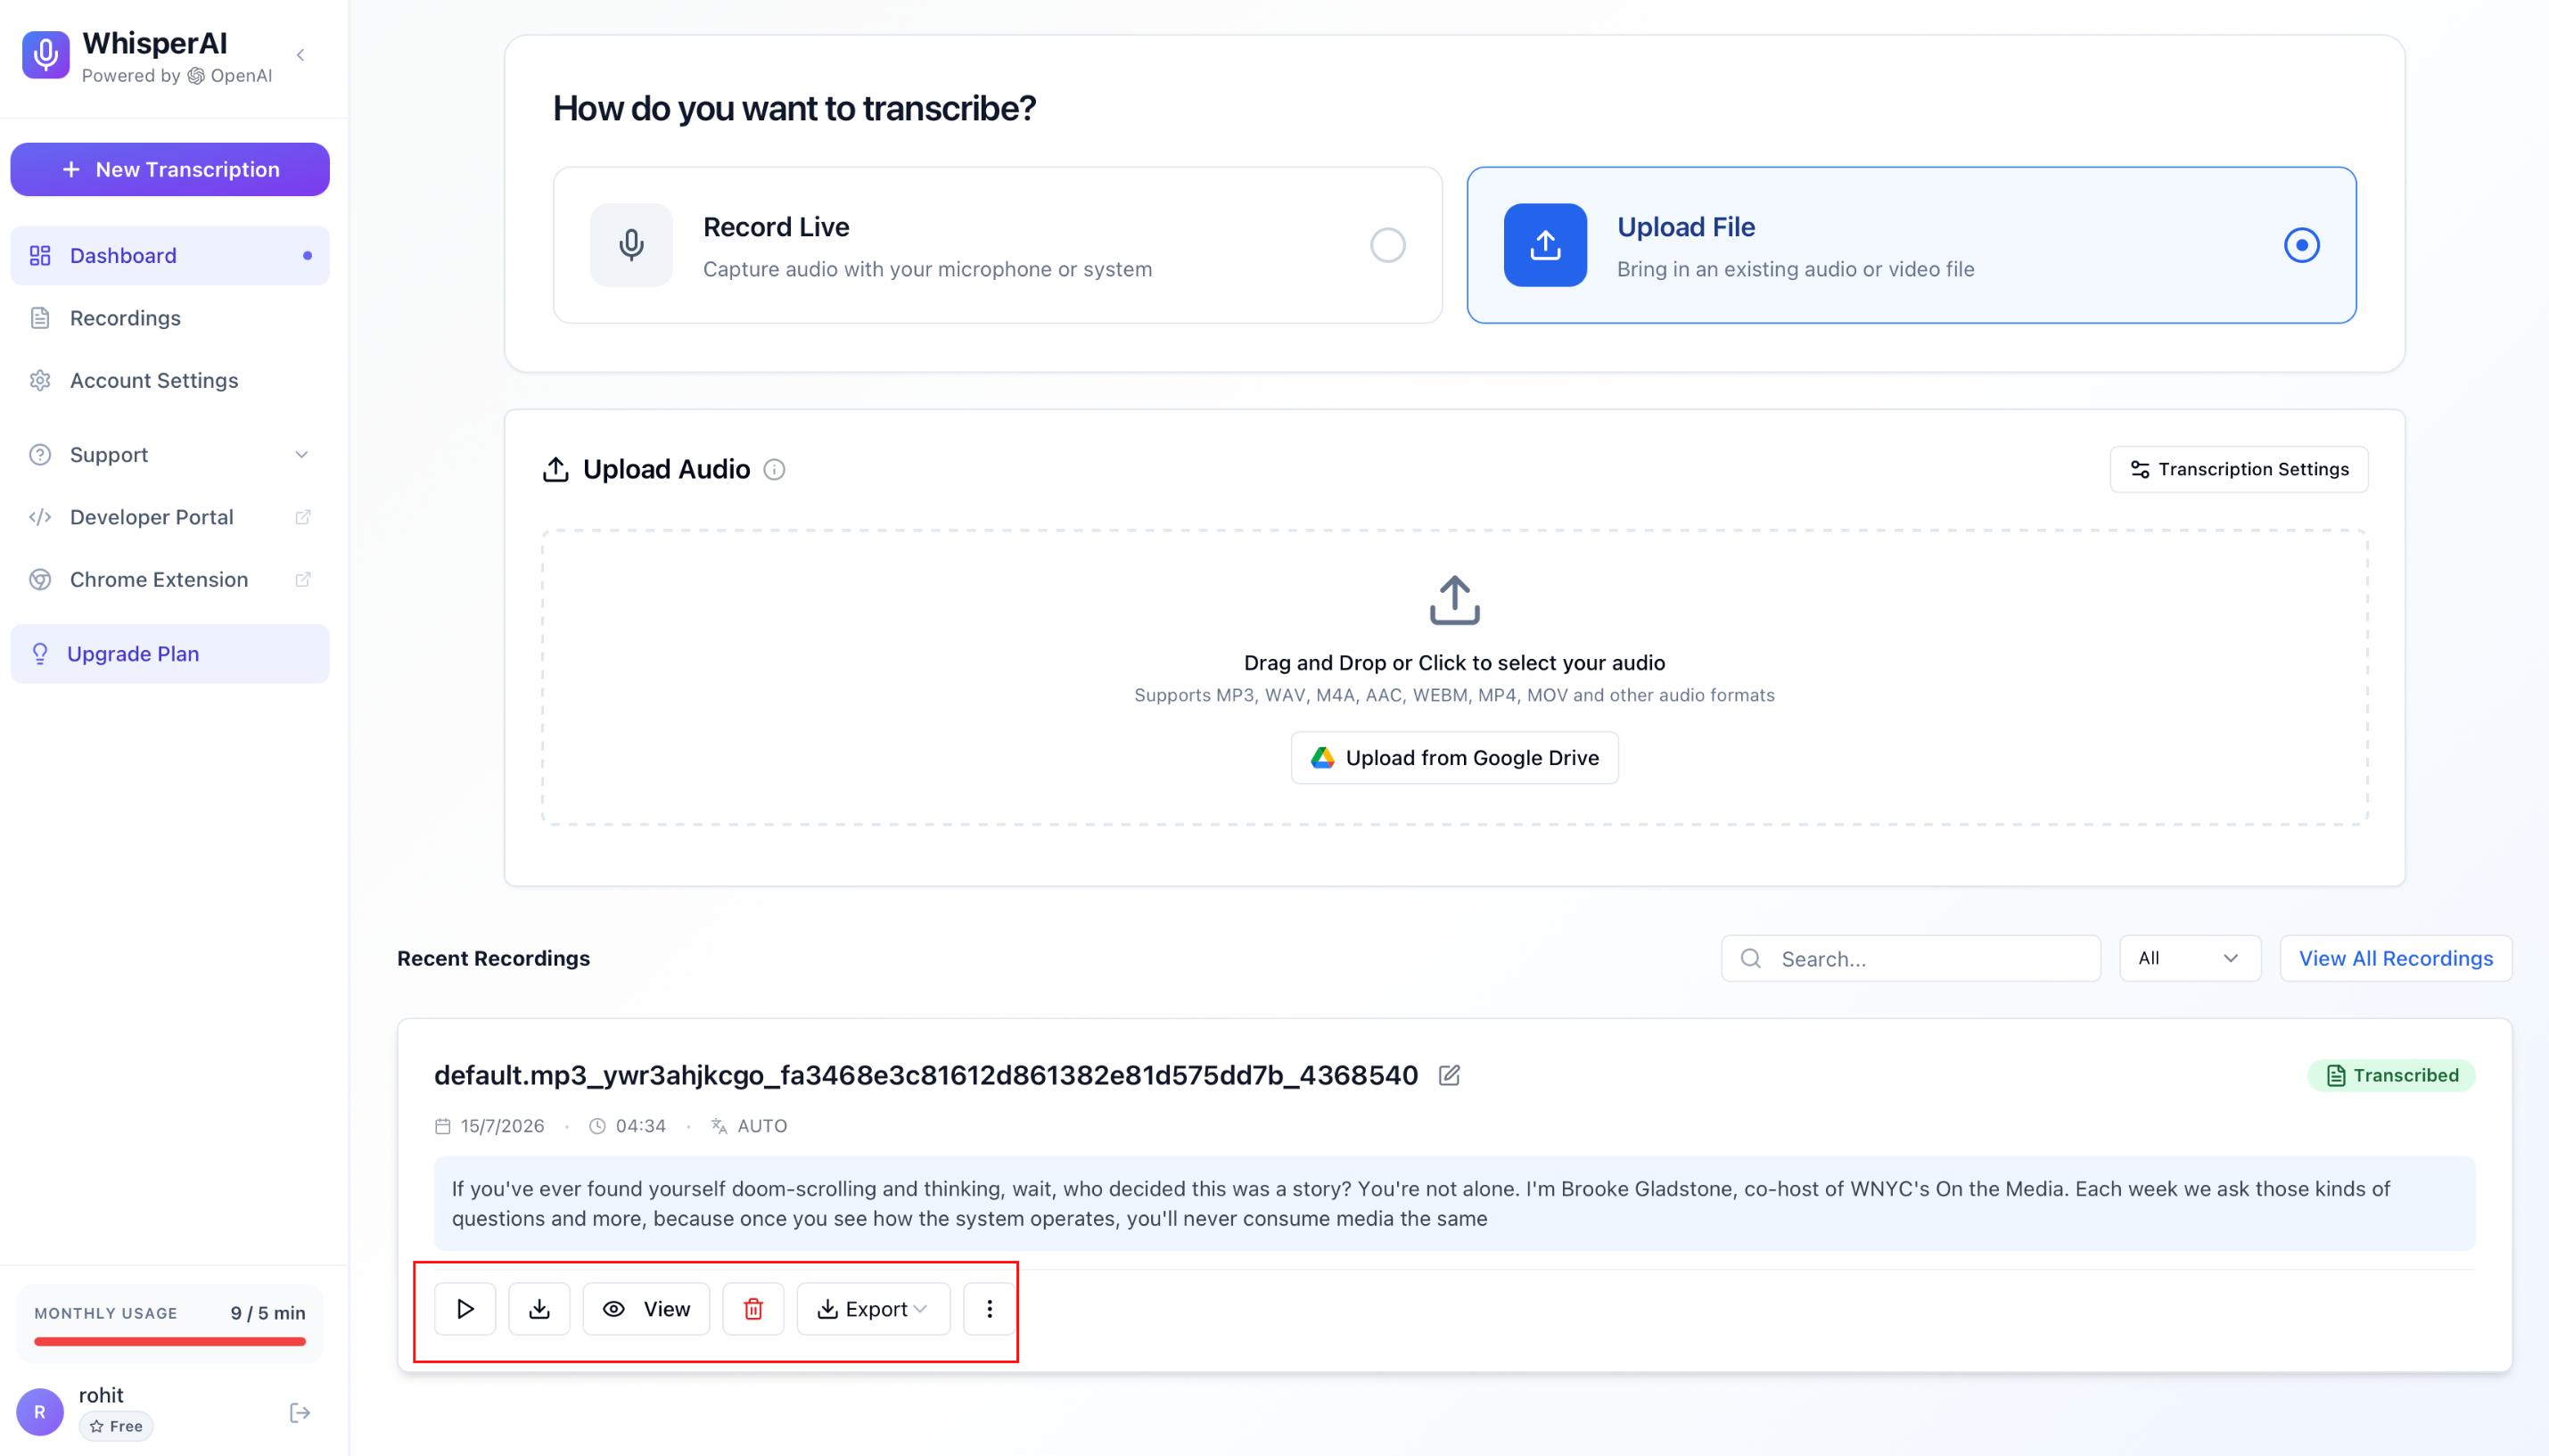
Task: Click into the recordings Search field
Action: coord(1910,959)
